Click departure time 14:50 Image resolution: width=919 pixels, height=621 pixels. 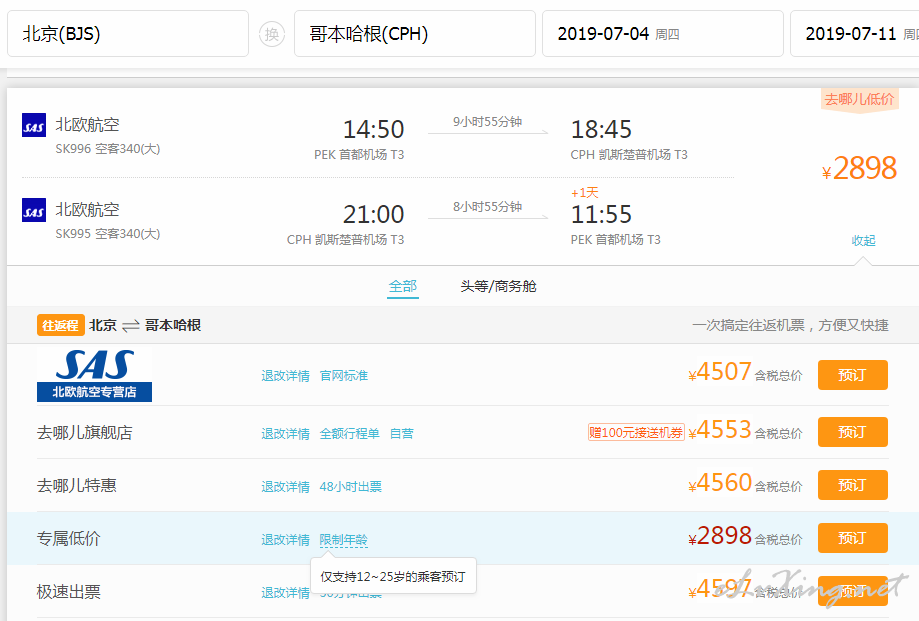click(x=373, y=129)
